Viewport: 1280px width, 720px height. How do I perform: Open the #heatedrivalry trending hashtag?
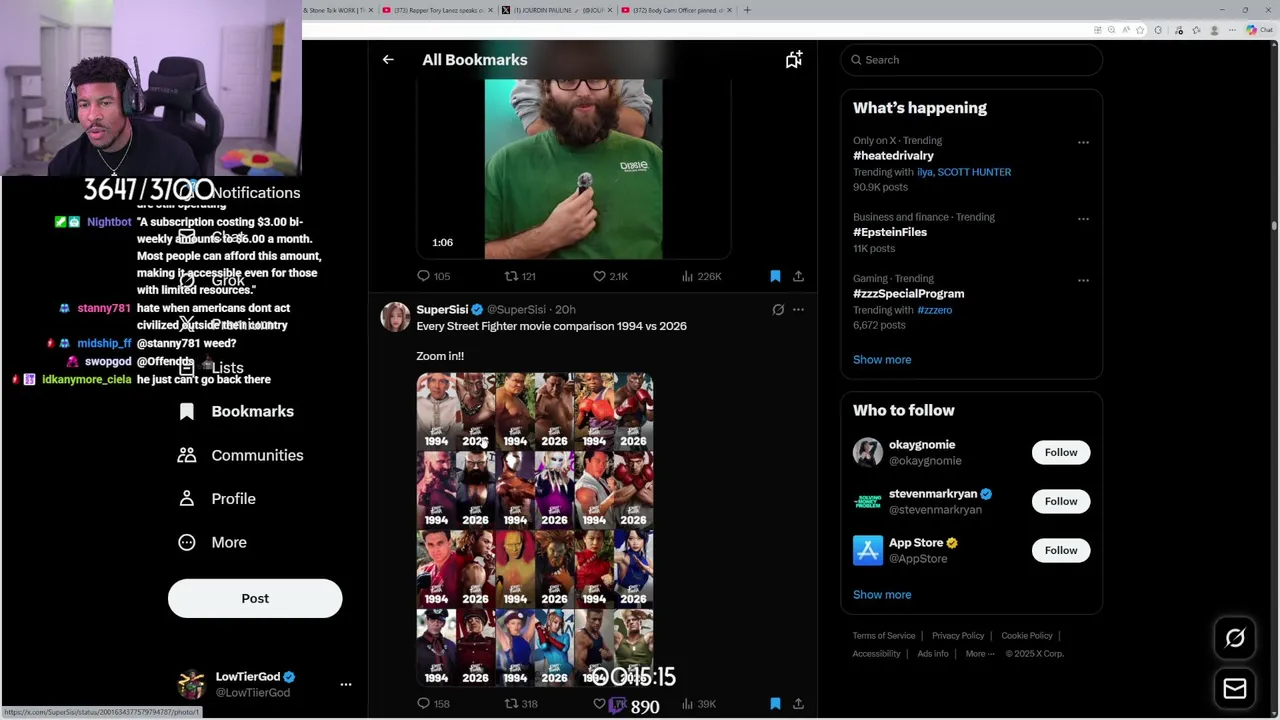point(893,156)
